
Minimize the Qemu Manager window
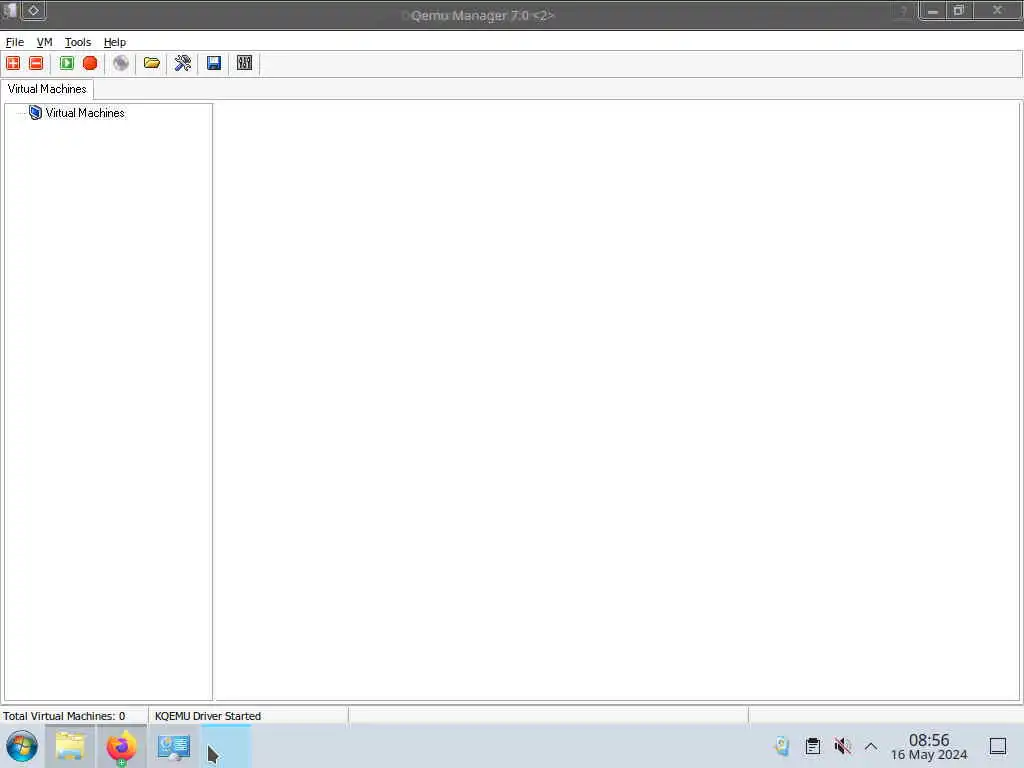click(x=933, y=10)
